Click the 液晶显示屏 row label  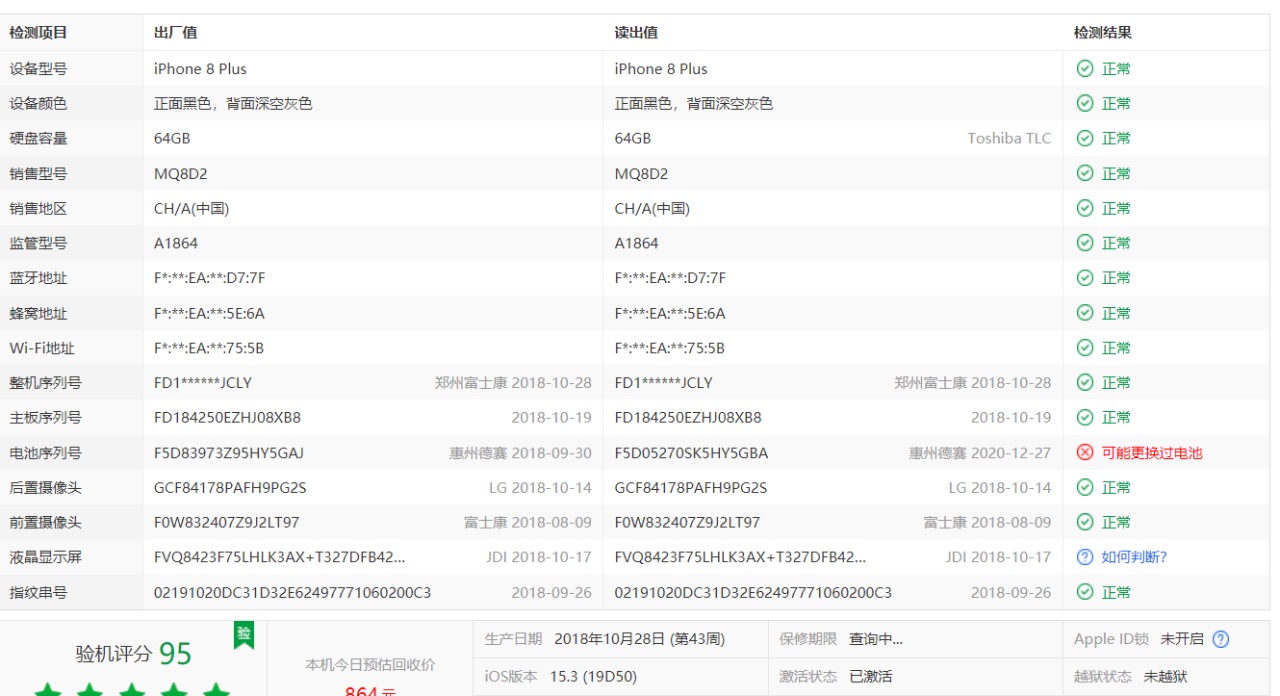(45, 557)
